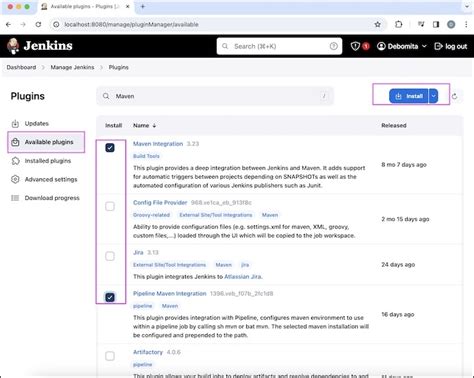Bookmark page with the star icon
The width and height of the screenshot is (474, 378).
point(377,24)
